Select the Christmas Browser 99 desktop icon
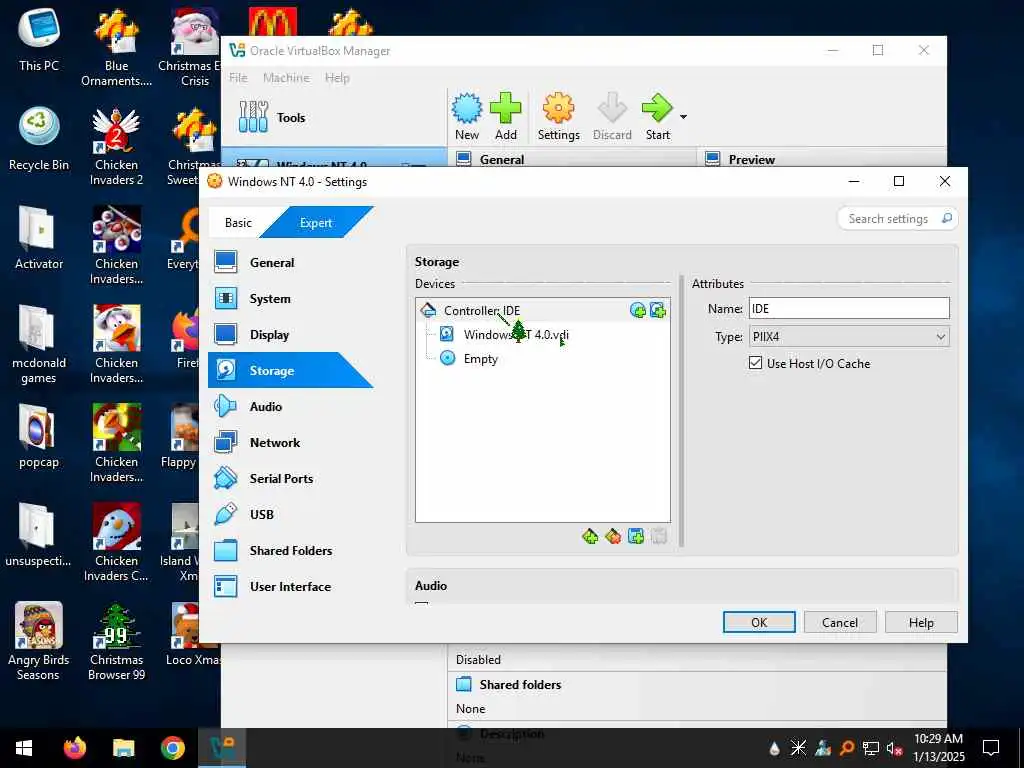 coord(116,641)
